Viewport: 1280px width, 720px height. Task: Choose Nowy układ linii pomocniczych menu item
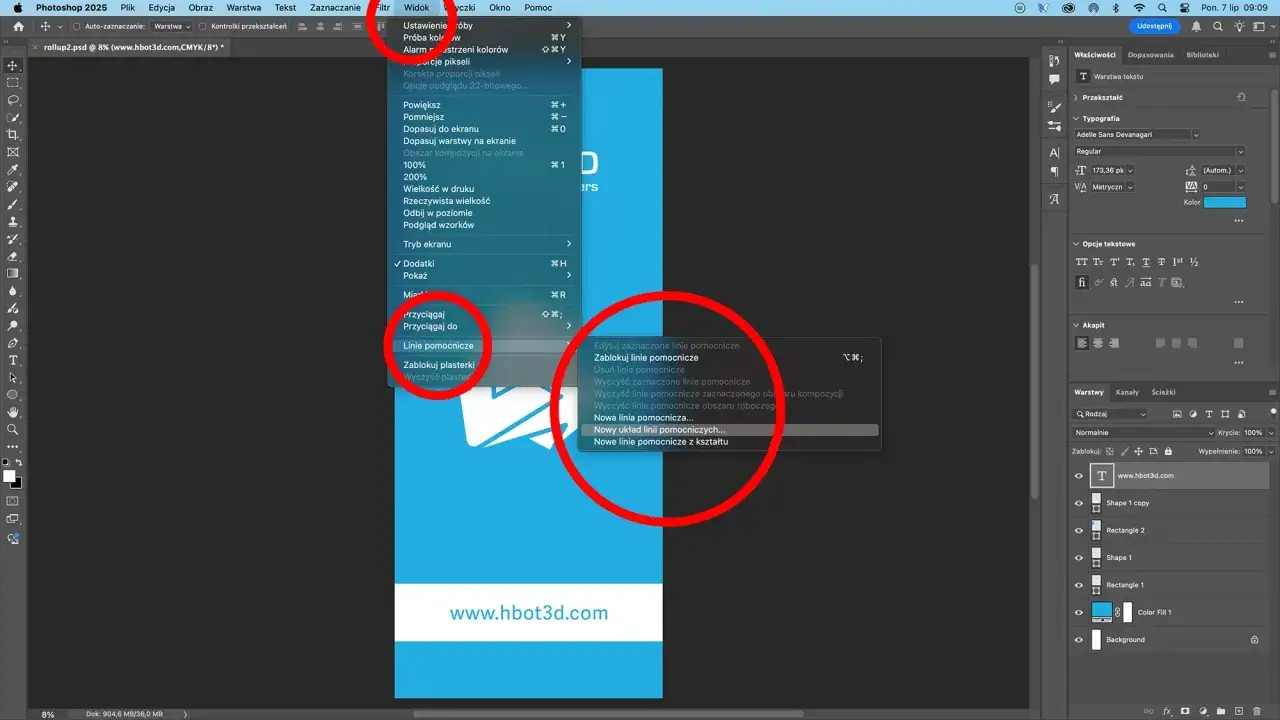tap(660, 430)
